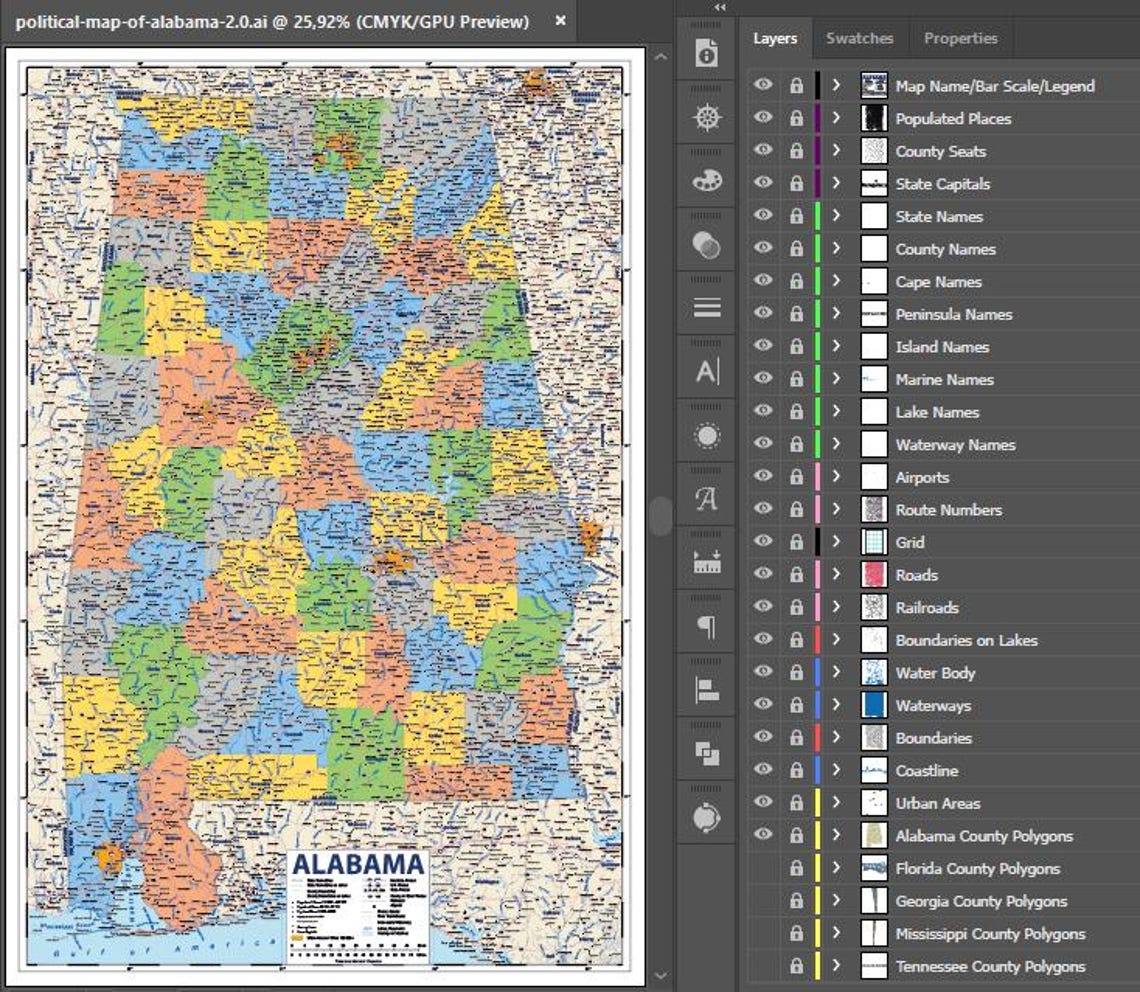
Task: Click the State Capitals layer thumbnail
Action: tap(872, 184)
